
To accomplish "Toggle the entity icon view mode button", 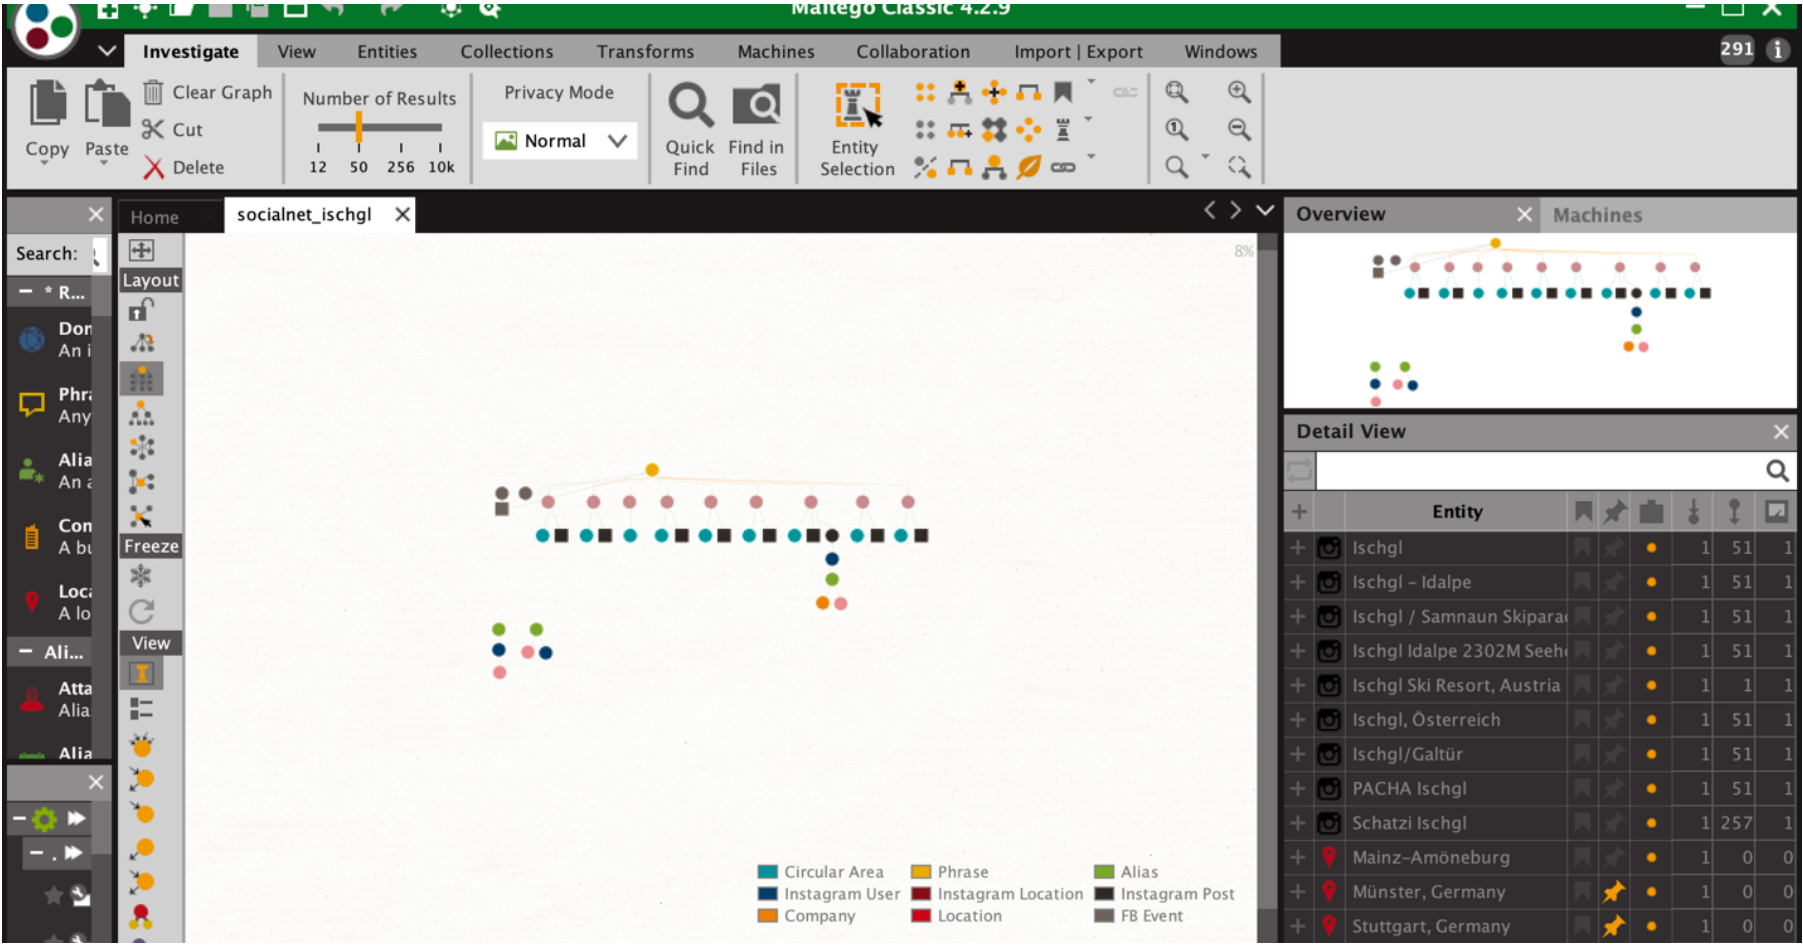I will point(141,673).
